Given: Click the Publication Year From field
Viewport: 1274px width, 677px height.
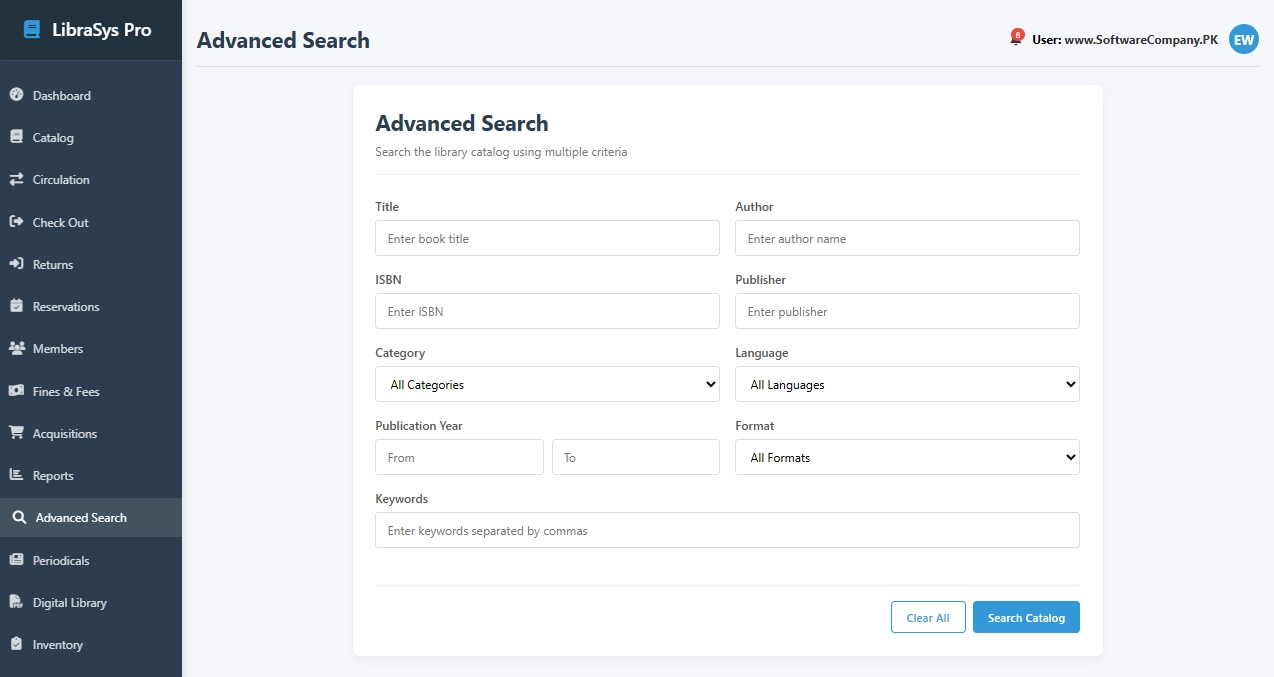Looking at the screenshot, I should pos(459,457).
